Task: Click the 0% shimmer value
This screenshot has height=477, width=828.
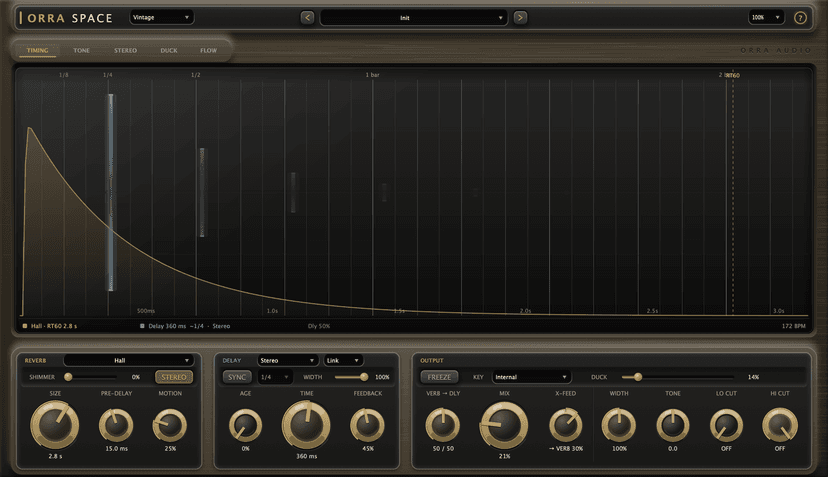Action: [x=136, y=377]
